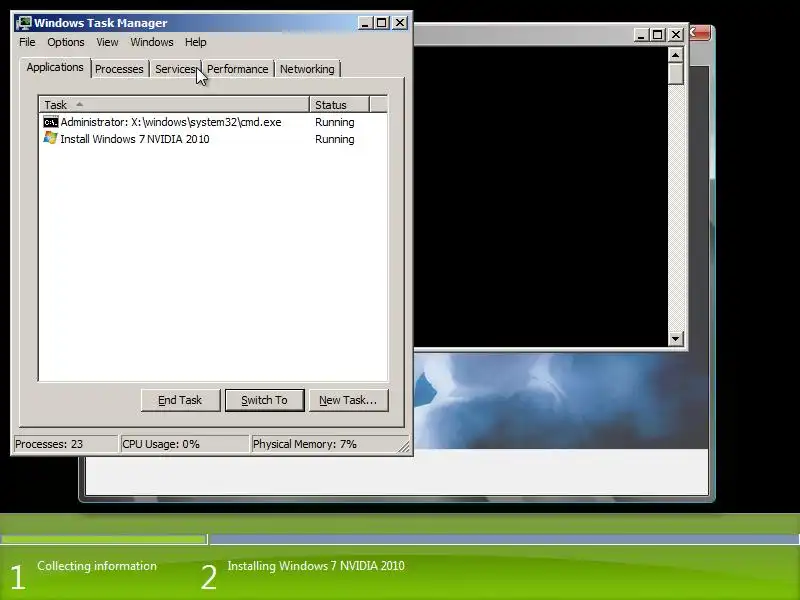Viewport: 800px width, 600px height.
Task: Click Collecting information step label
Action: (97, 566)
